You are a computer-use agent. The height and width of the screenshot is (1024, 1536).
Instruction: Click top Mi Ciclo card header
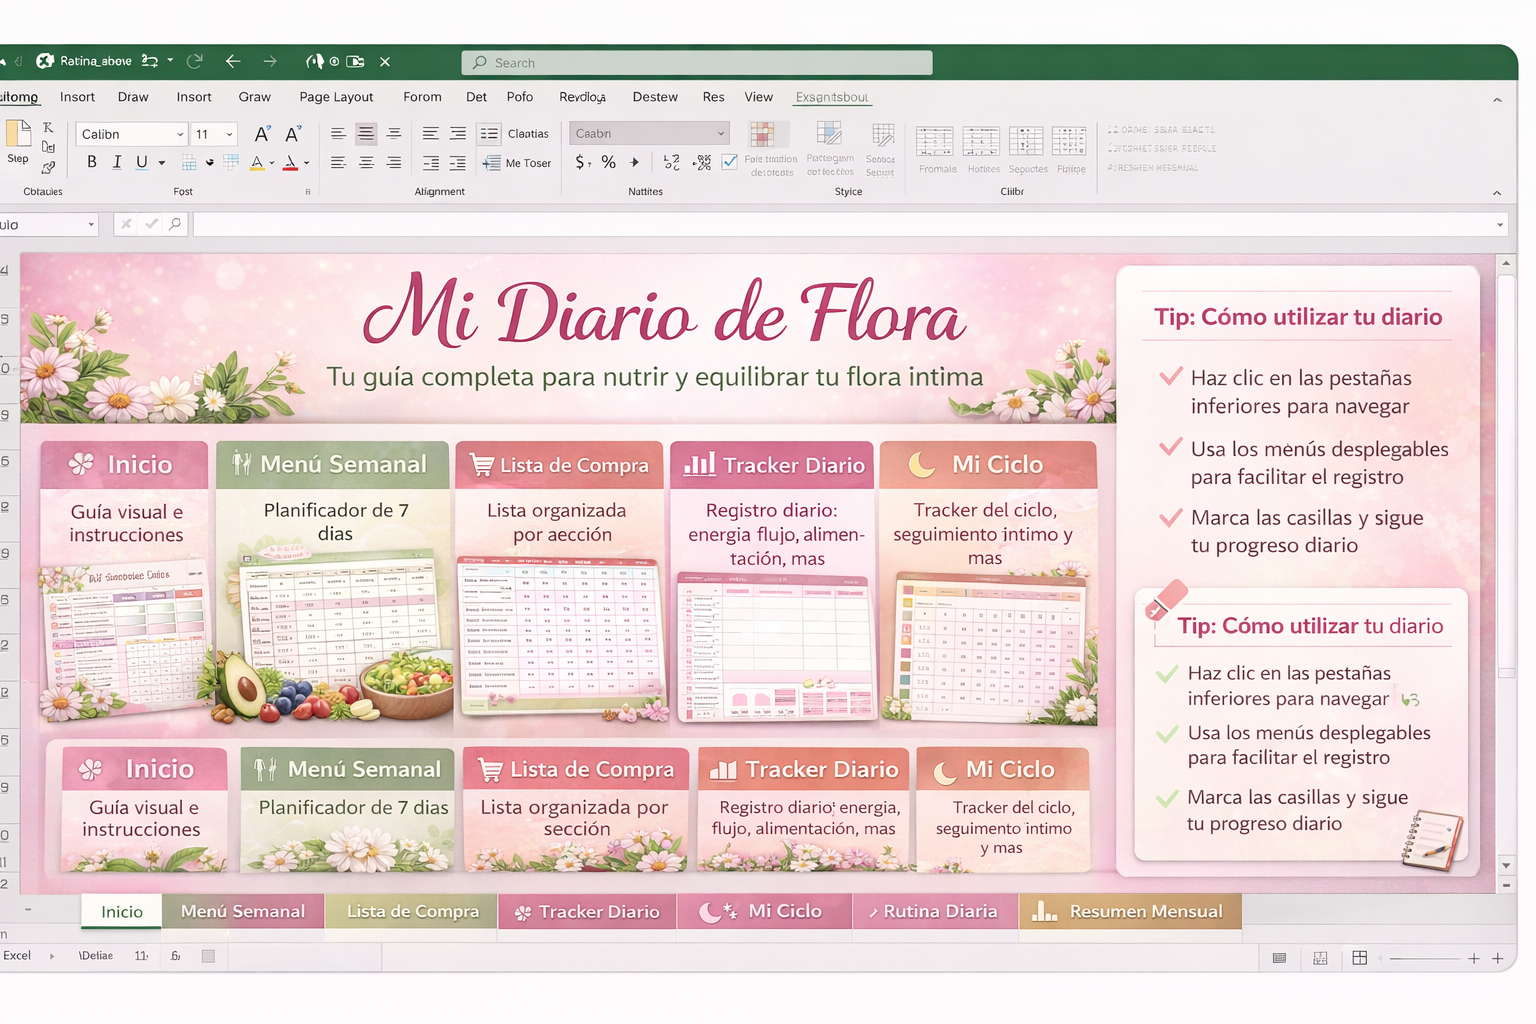(988, 465)
